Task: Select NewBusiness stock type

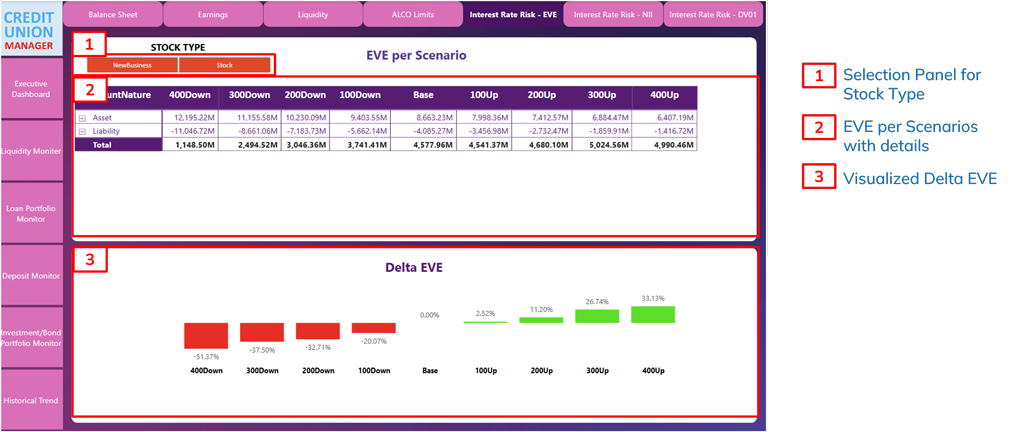Action: coord(132,65)
